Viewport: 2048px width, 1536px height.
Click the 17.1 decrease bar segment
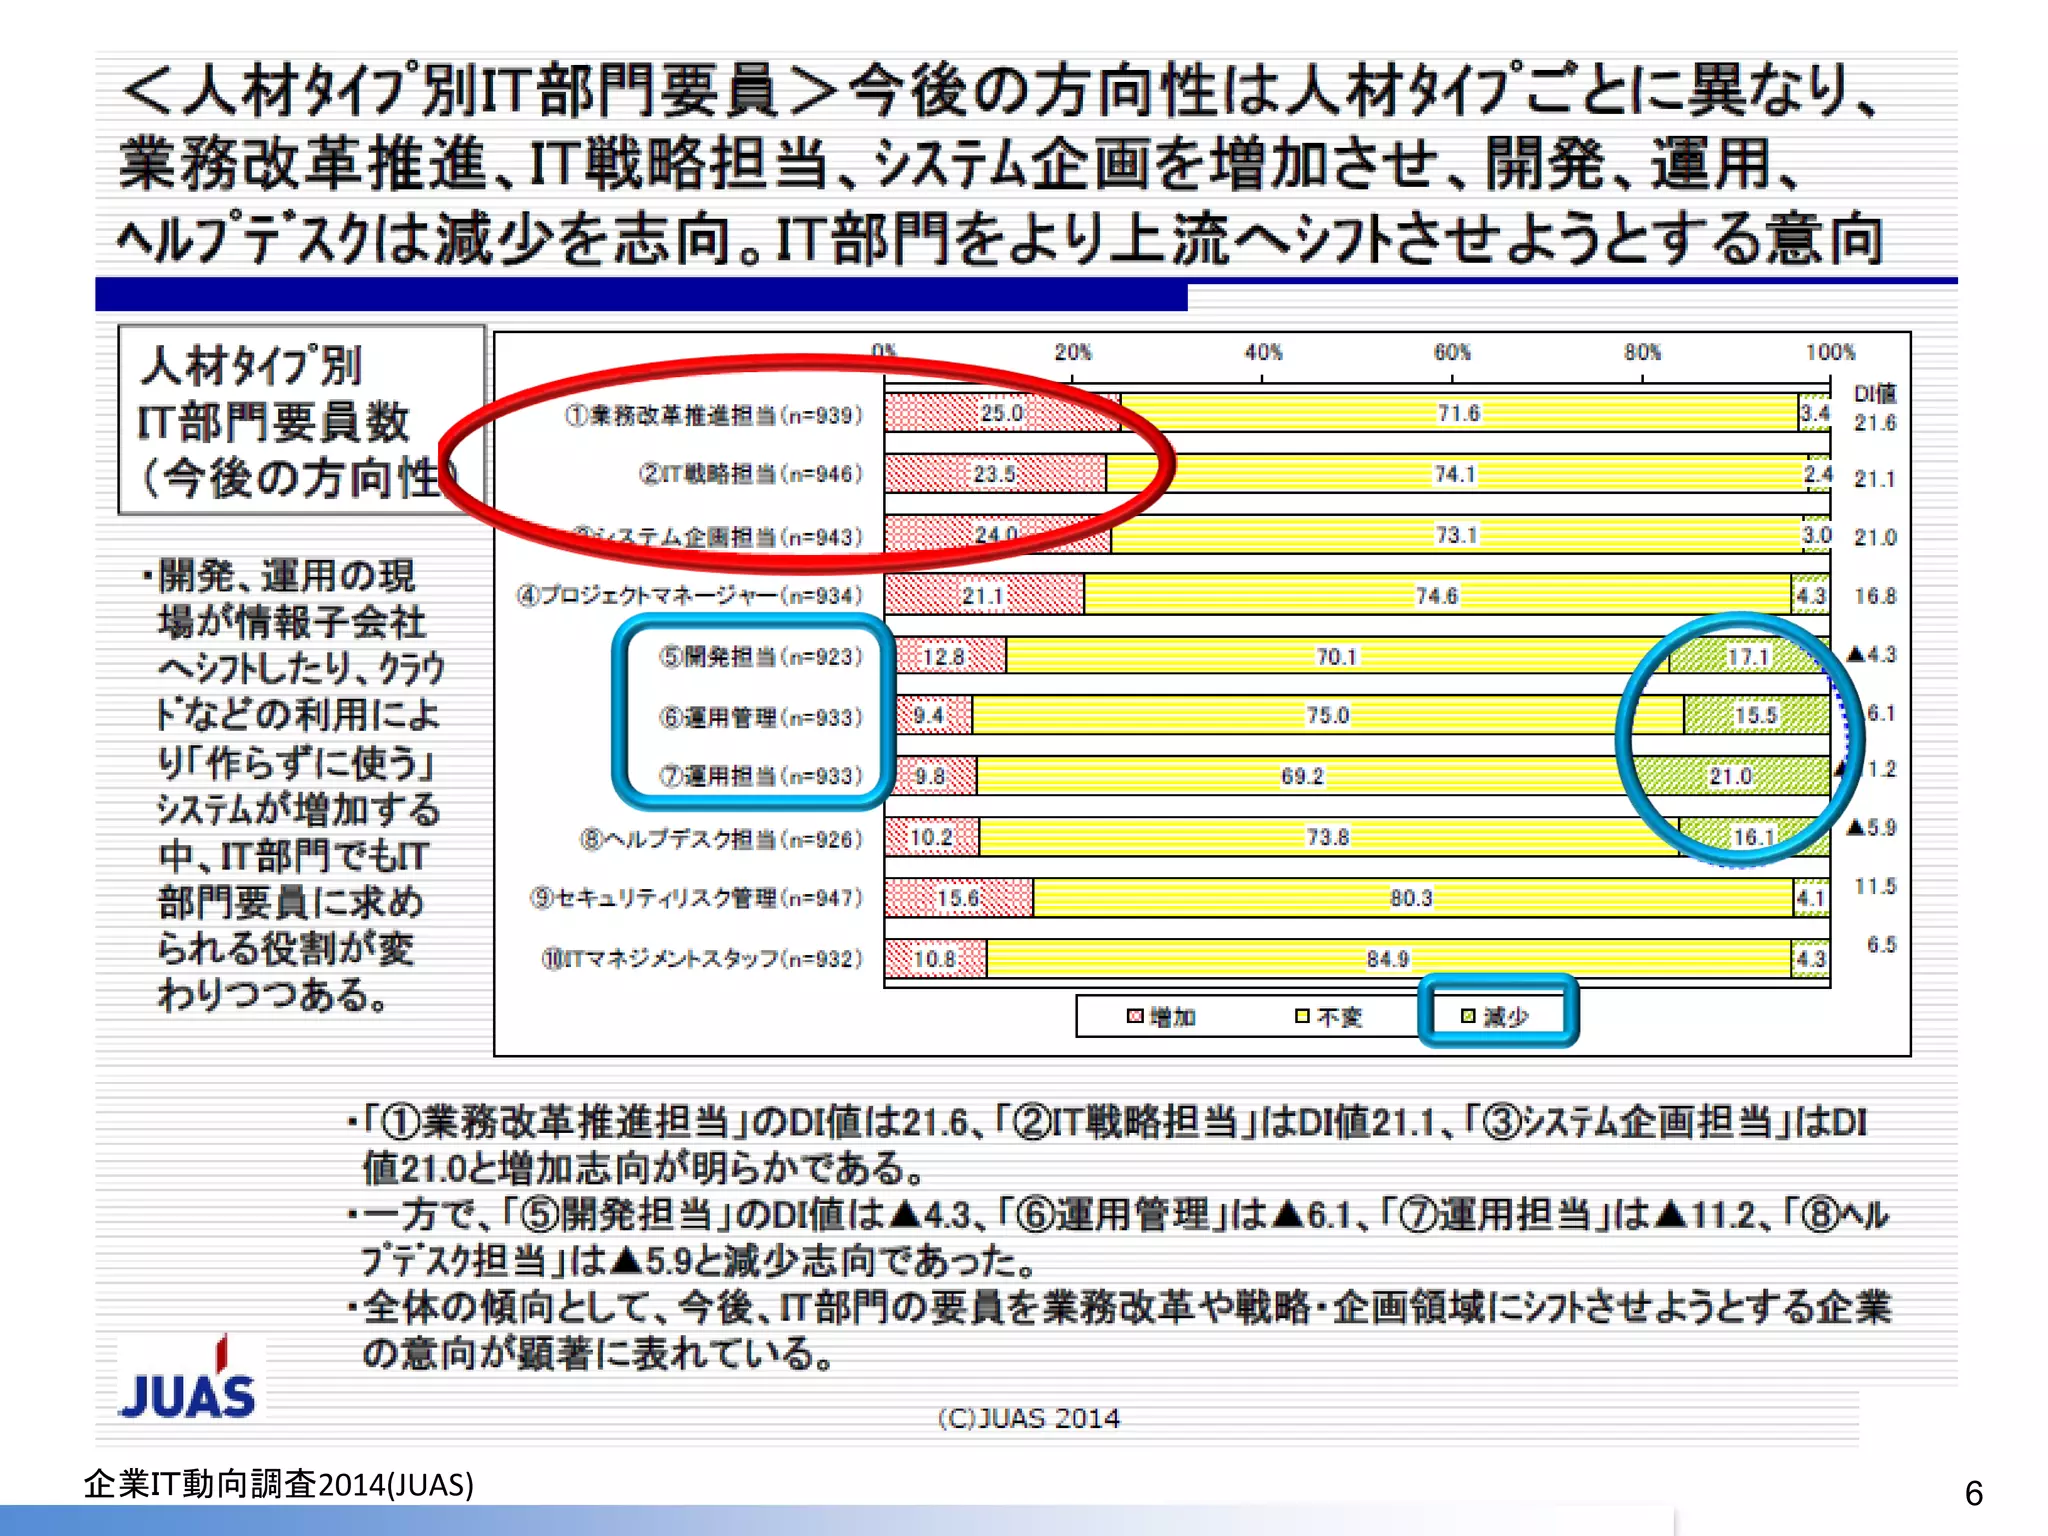(1749, 656)
